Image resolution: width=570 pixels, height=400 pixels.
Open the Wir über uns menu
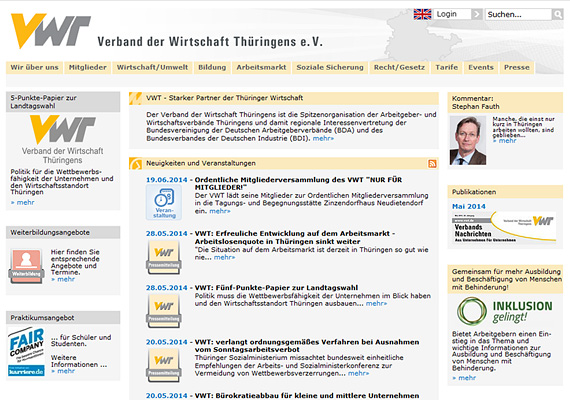34,68
